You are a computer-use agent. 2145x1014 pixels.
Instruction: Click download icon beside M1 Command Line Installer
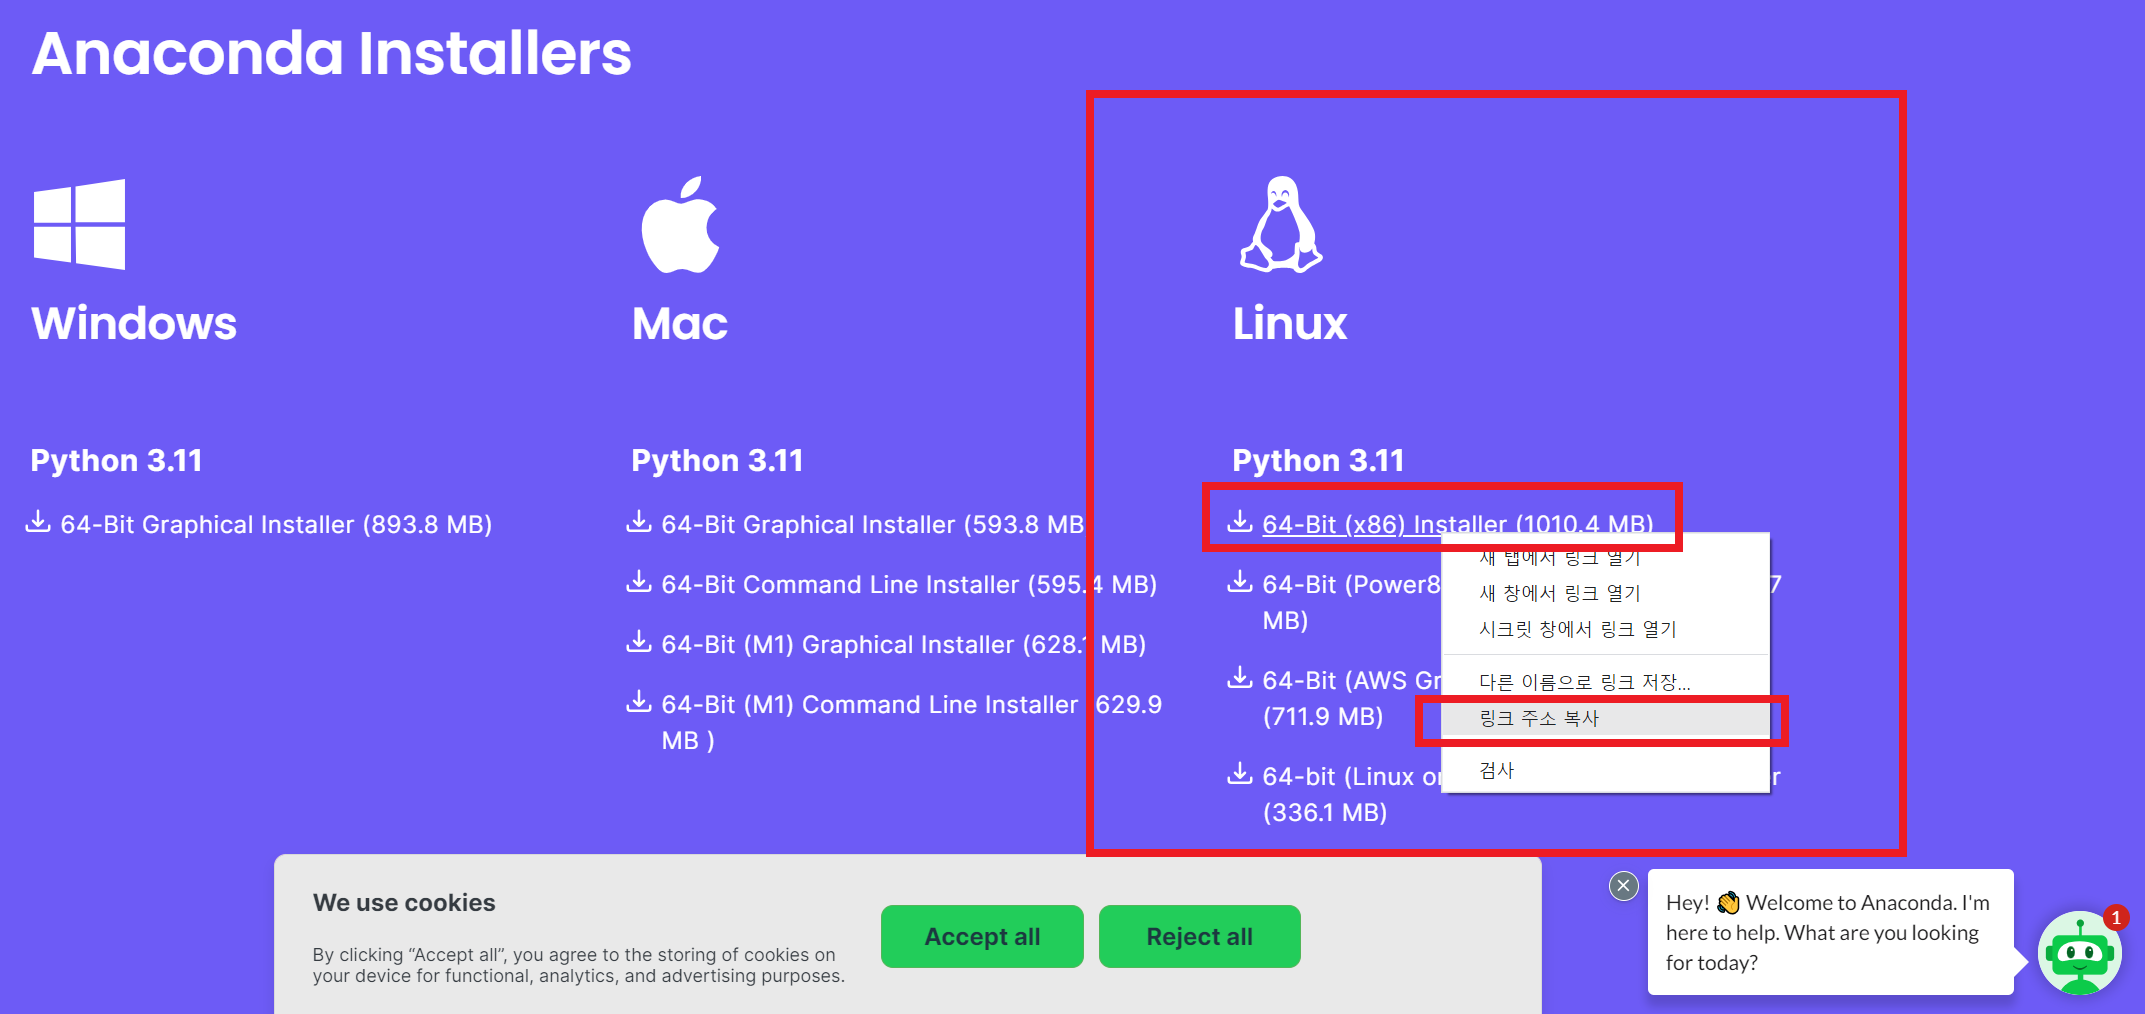click(639, 702)
